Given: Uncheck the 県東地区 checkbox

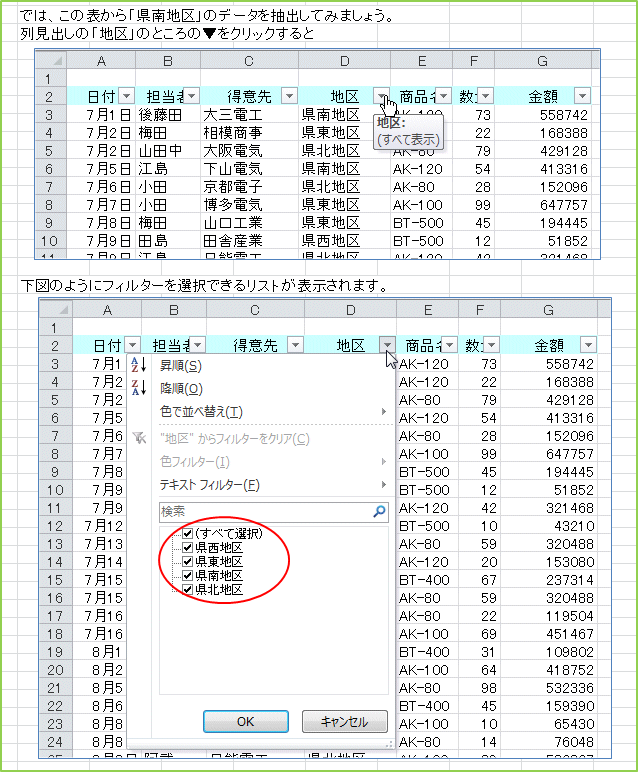Looking at the screenshot, I should click(x=188, y=561).
